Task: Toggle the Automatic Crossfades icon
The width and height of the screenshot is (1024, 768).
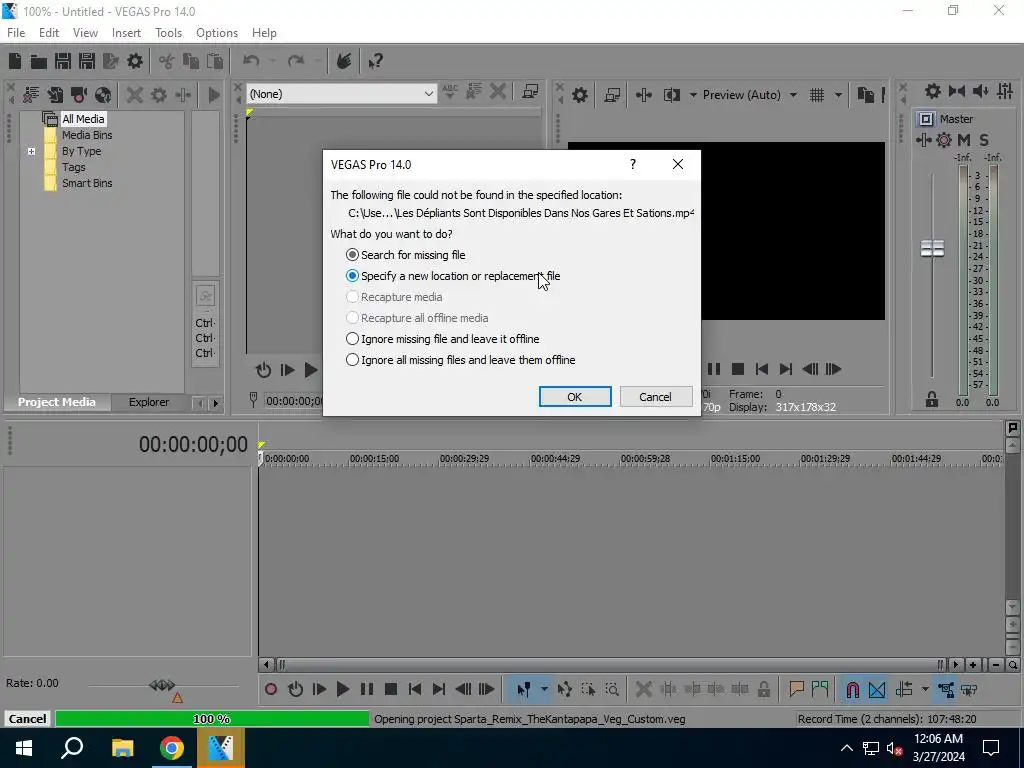Action: 877,690
